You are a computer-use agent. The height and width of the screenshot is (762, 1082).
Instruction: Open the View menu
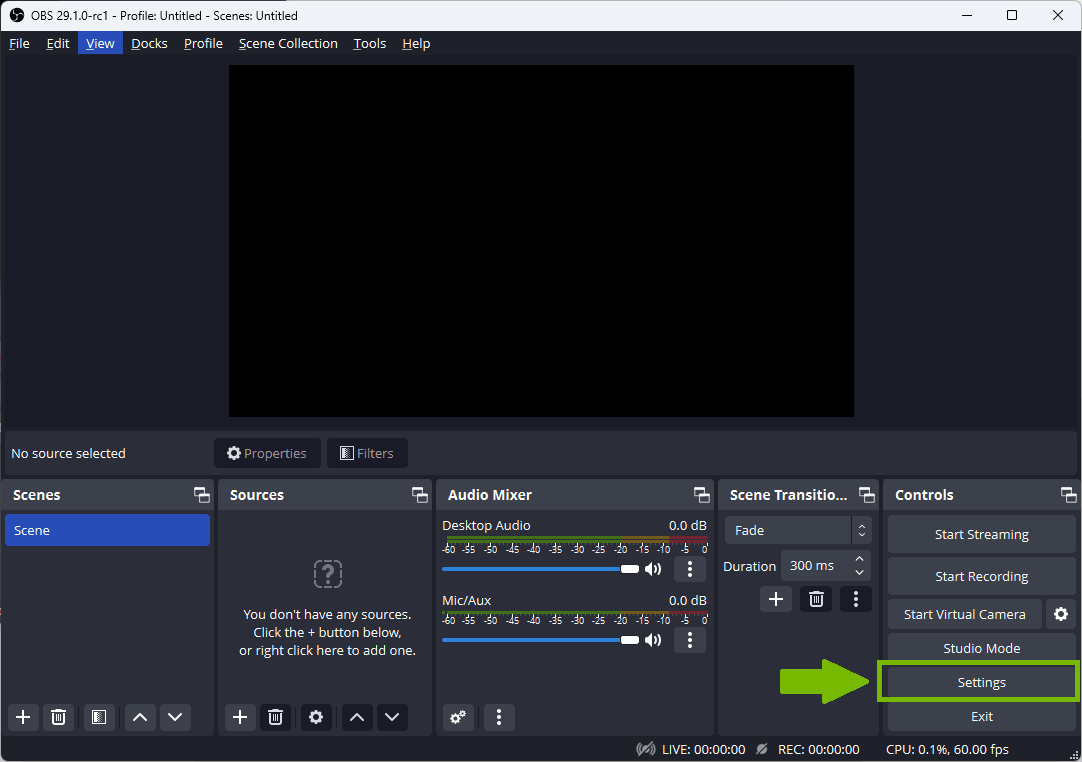(100, 43)
